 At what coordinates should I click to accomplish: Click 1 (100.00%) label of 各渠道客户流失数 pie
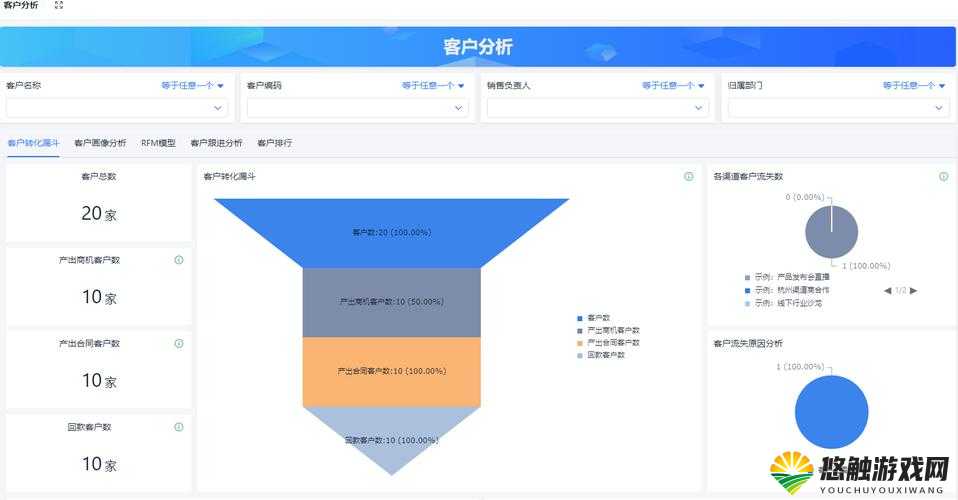coord(866,266)
